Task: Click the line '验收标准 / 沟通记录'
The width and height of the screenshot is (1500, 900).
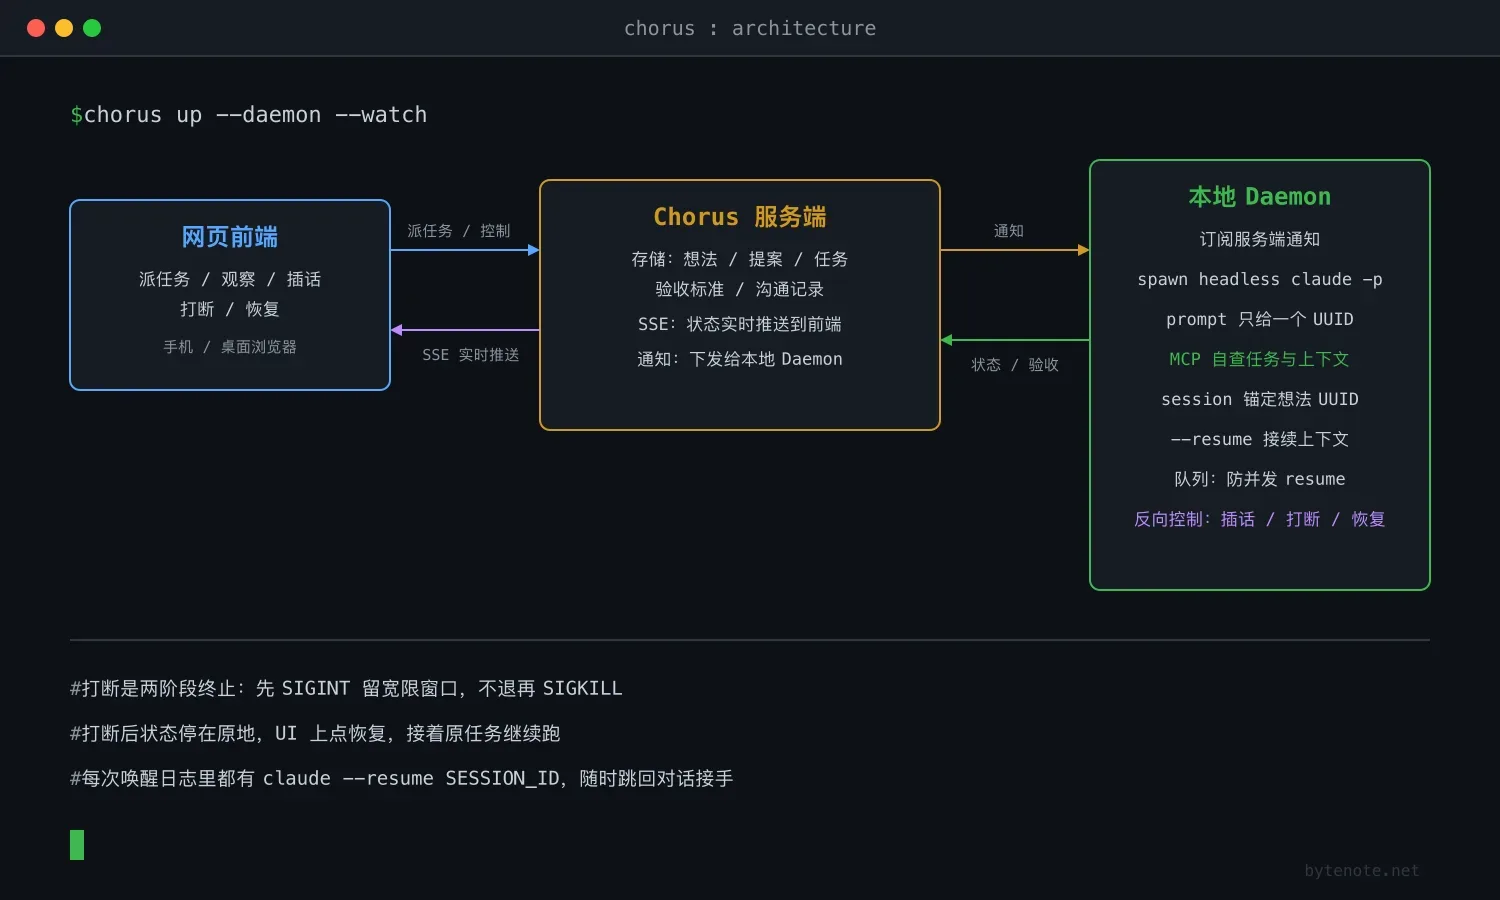Action: pyautogui.click(x=740, y=289)
